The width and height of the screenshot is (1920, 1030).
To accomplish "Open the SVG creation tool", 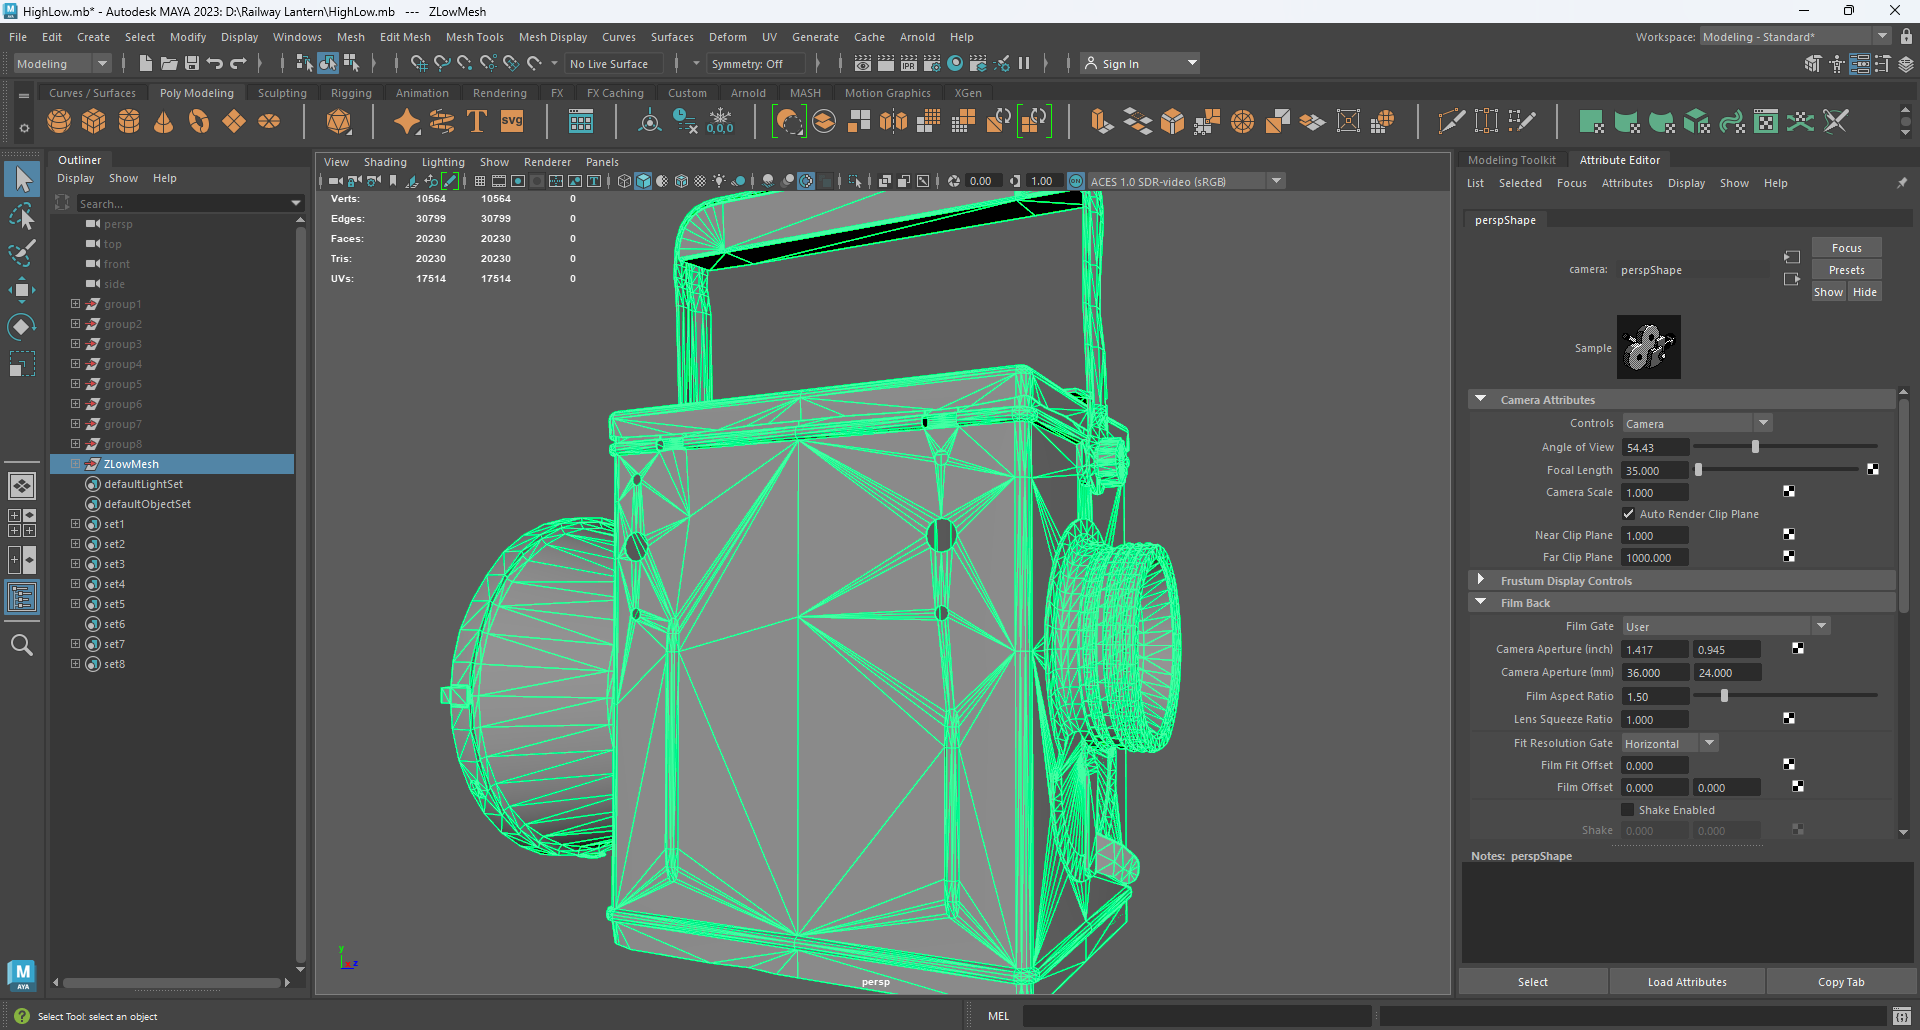I will pos(511,121).
